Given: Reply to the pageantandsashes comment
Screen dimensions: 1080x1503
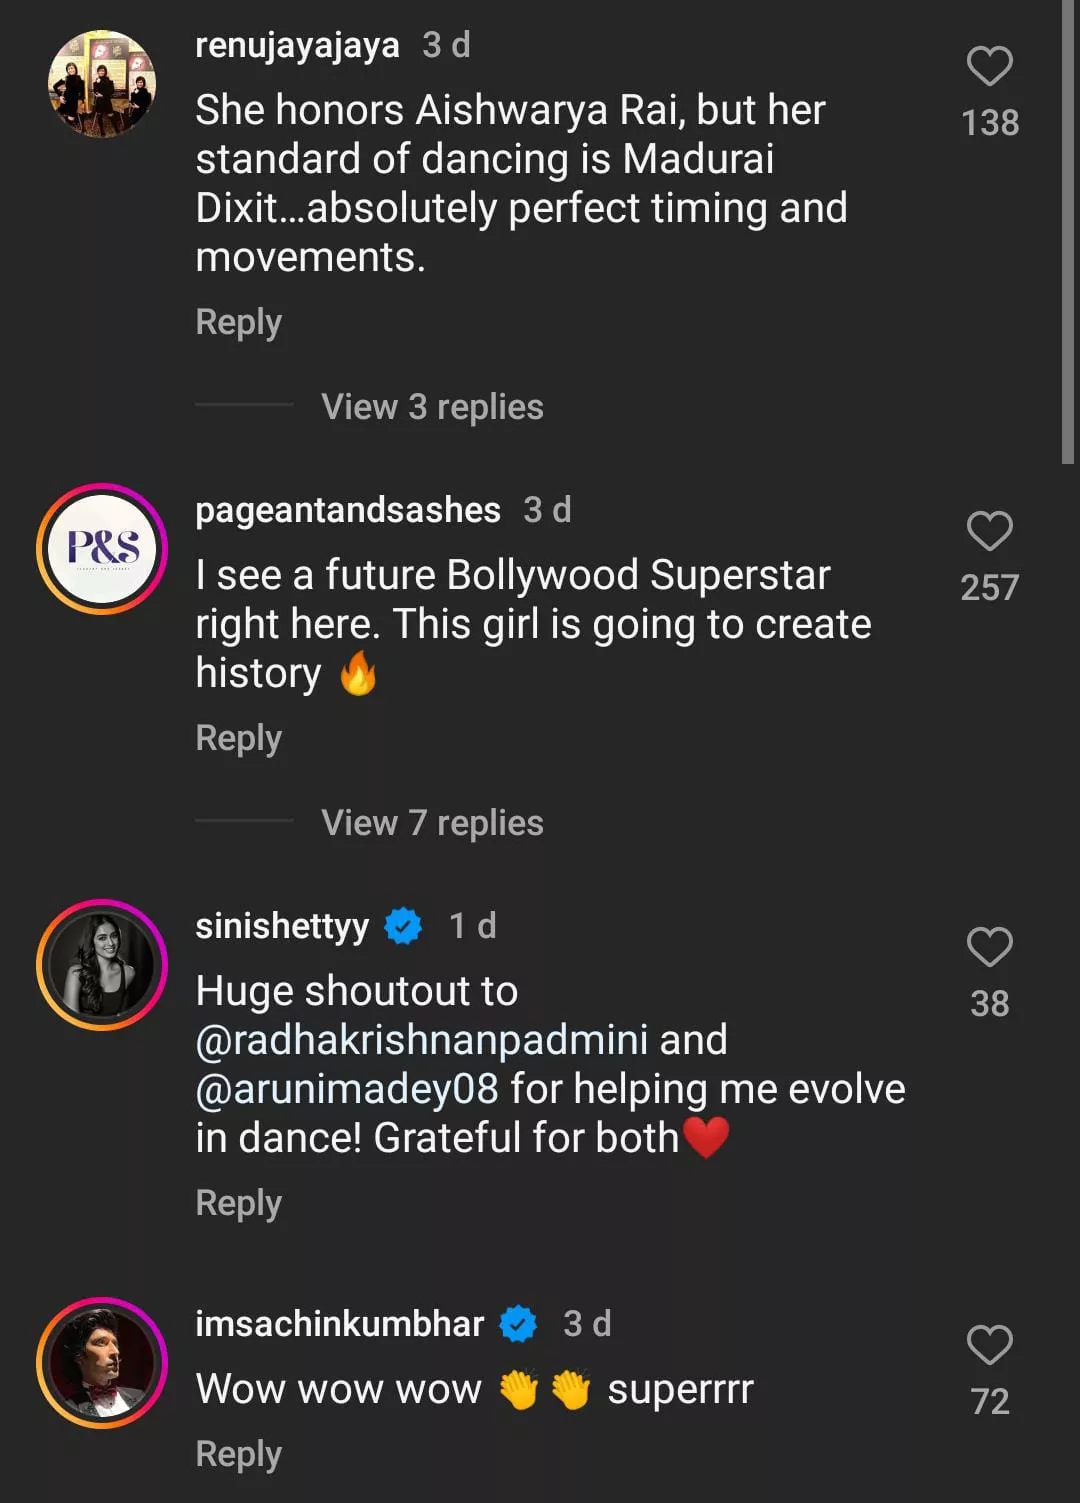Looking at the screenshot, I should tap(238, 738).
